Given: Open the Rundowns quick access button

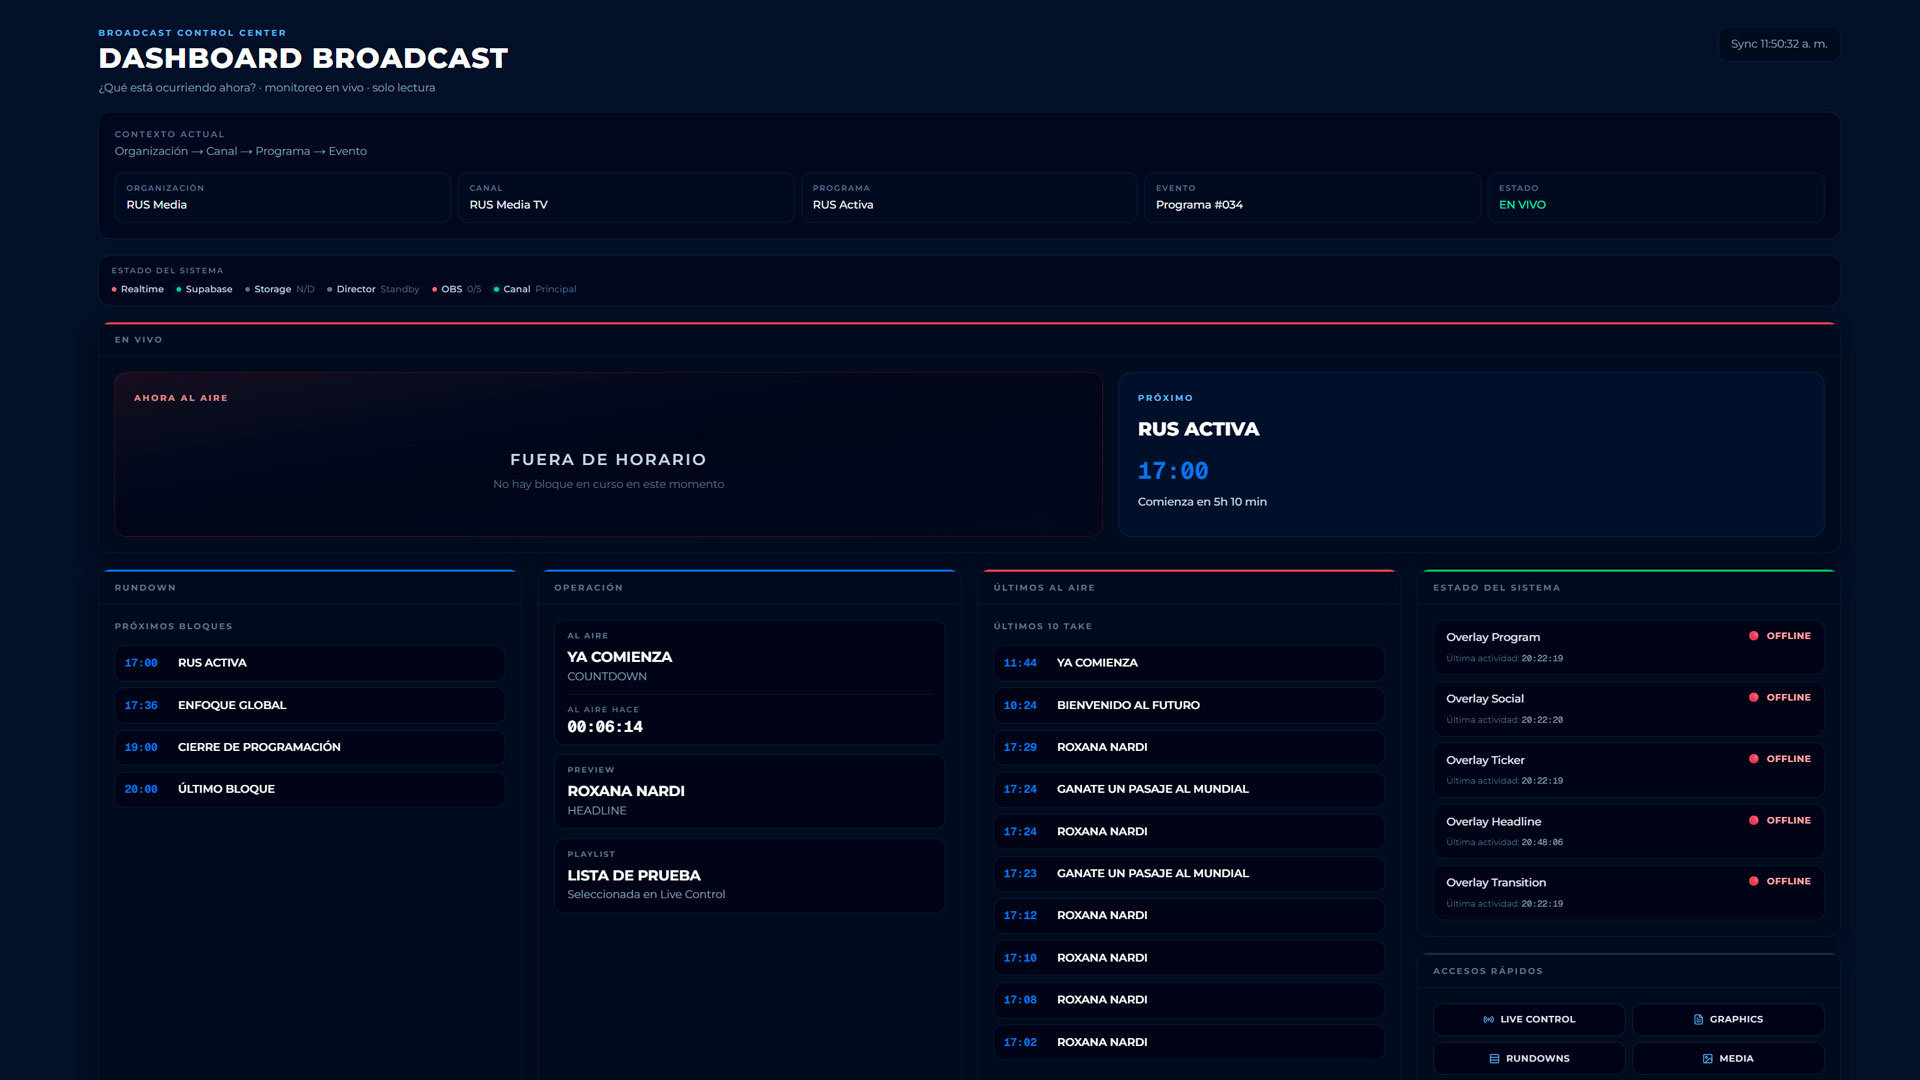Looking at the screenshot, I should (x=1528, y=1058).
